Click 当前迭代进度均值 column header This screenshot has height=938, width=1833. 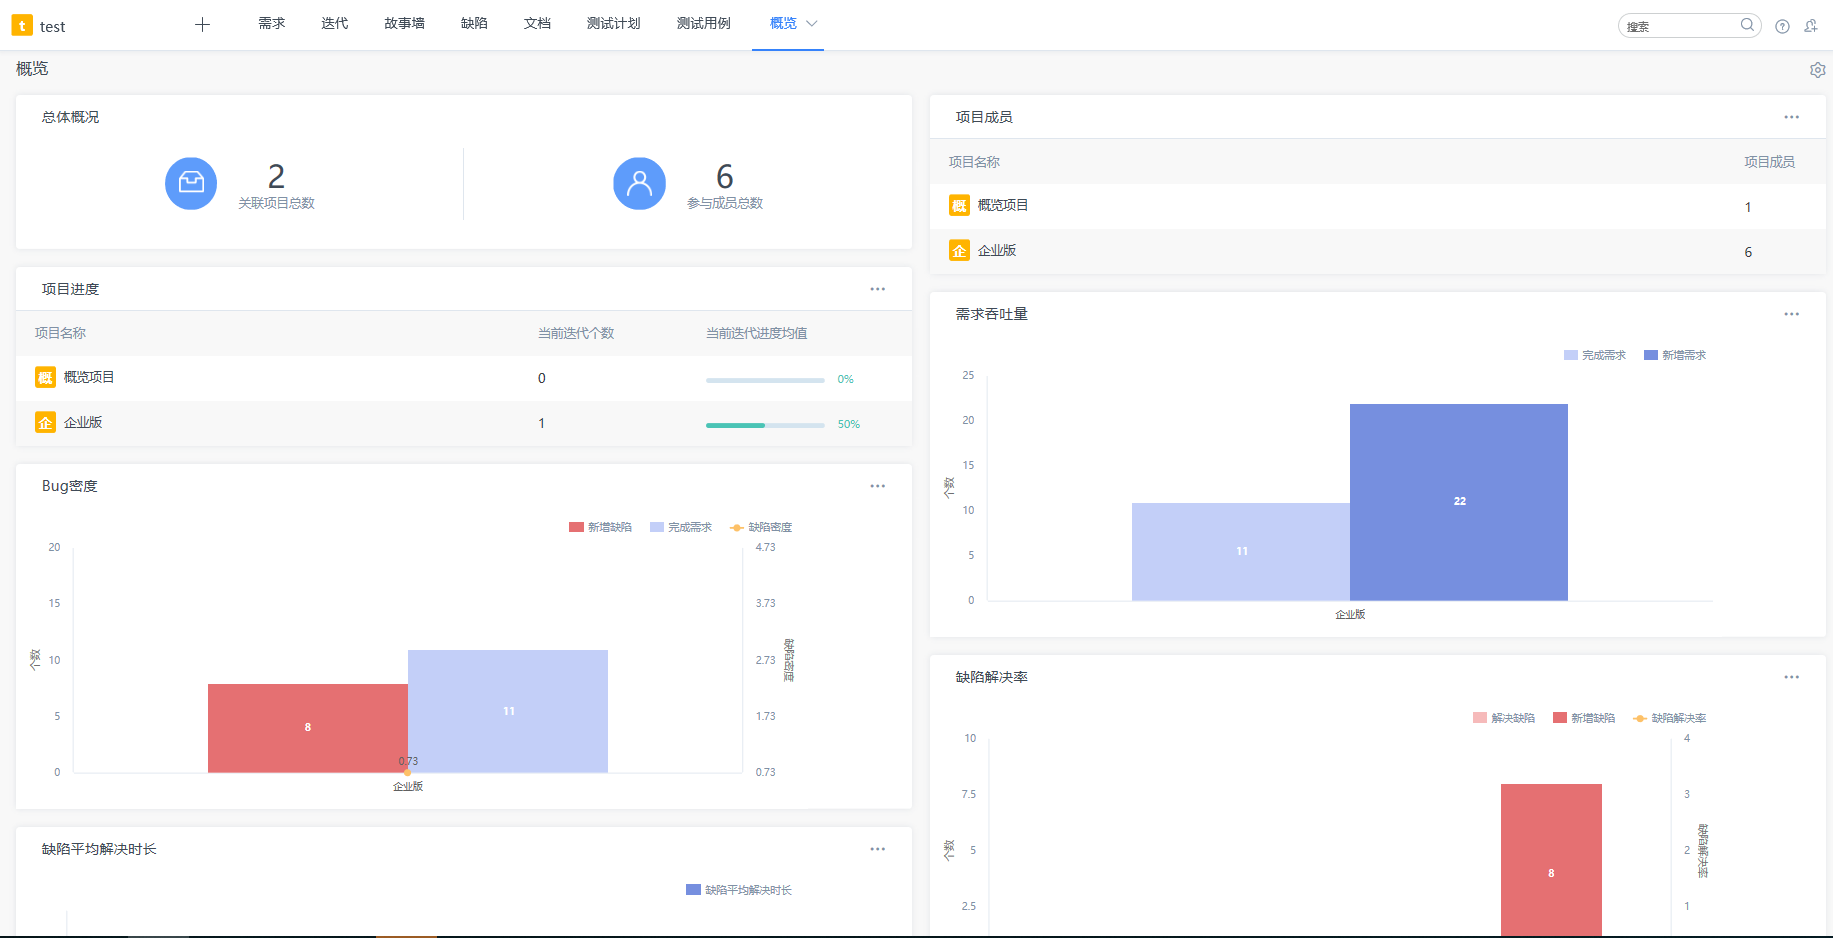757,333
